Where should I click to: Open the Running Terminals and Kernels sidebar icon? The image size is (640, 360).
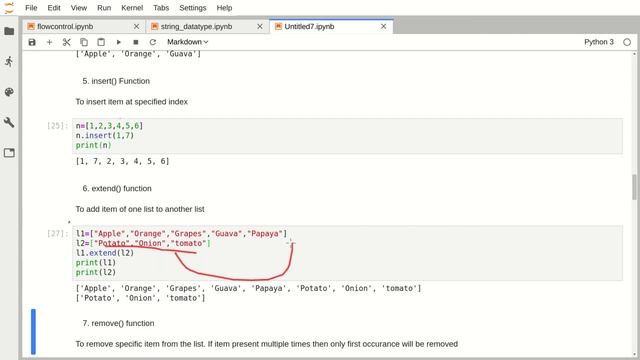coord(9,62)
